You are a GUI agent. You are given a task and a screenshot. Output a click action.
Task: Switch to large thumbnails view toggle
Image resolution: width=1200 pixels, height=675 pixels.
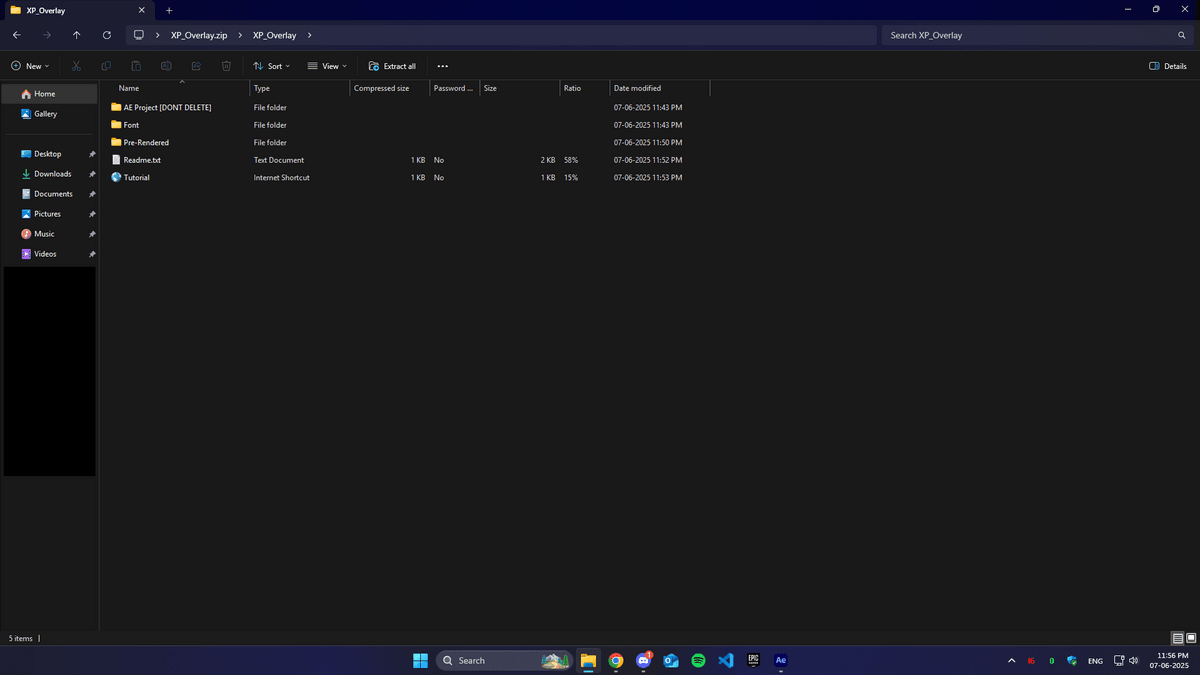click(x=1191, y=638)
